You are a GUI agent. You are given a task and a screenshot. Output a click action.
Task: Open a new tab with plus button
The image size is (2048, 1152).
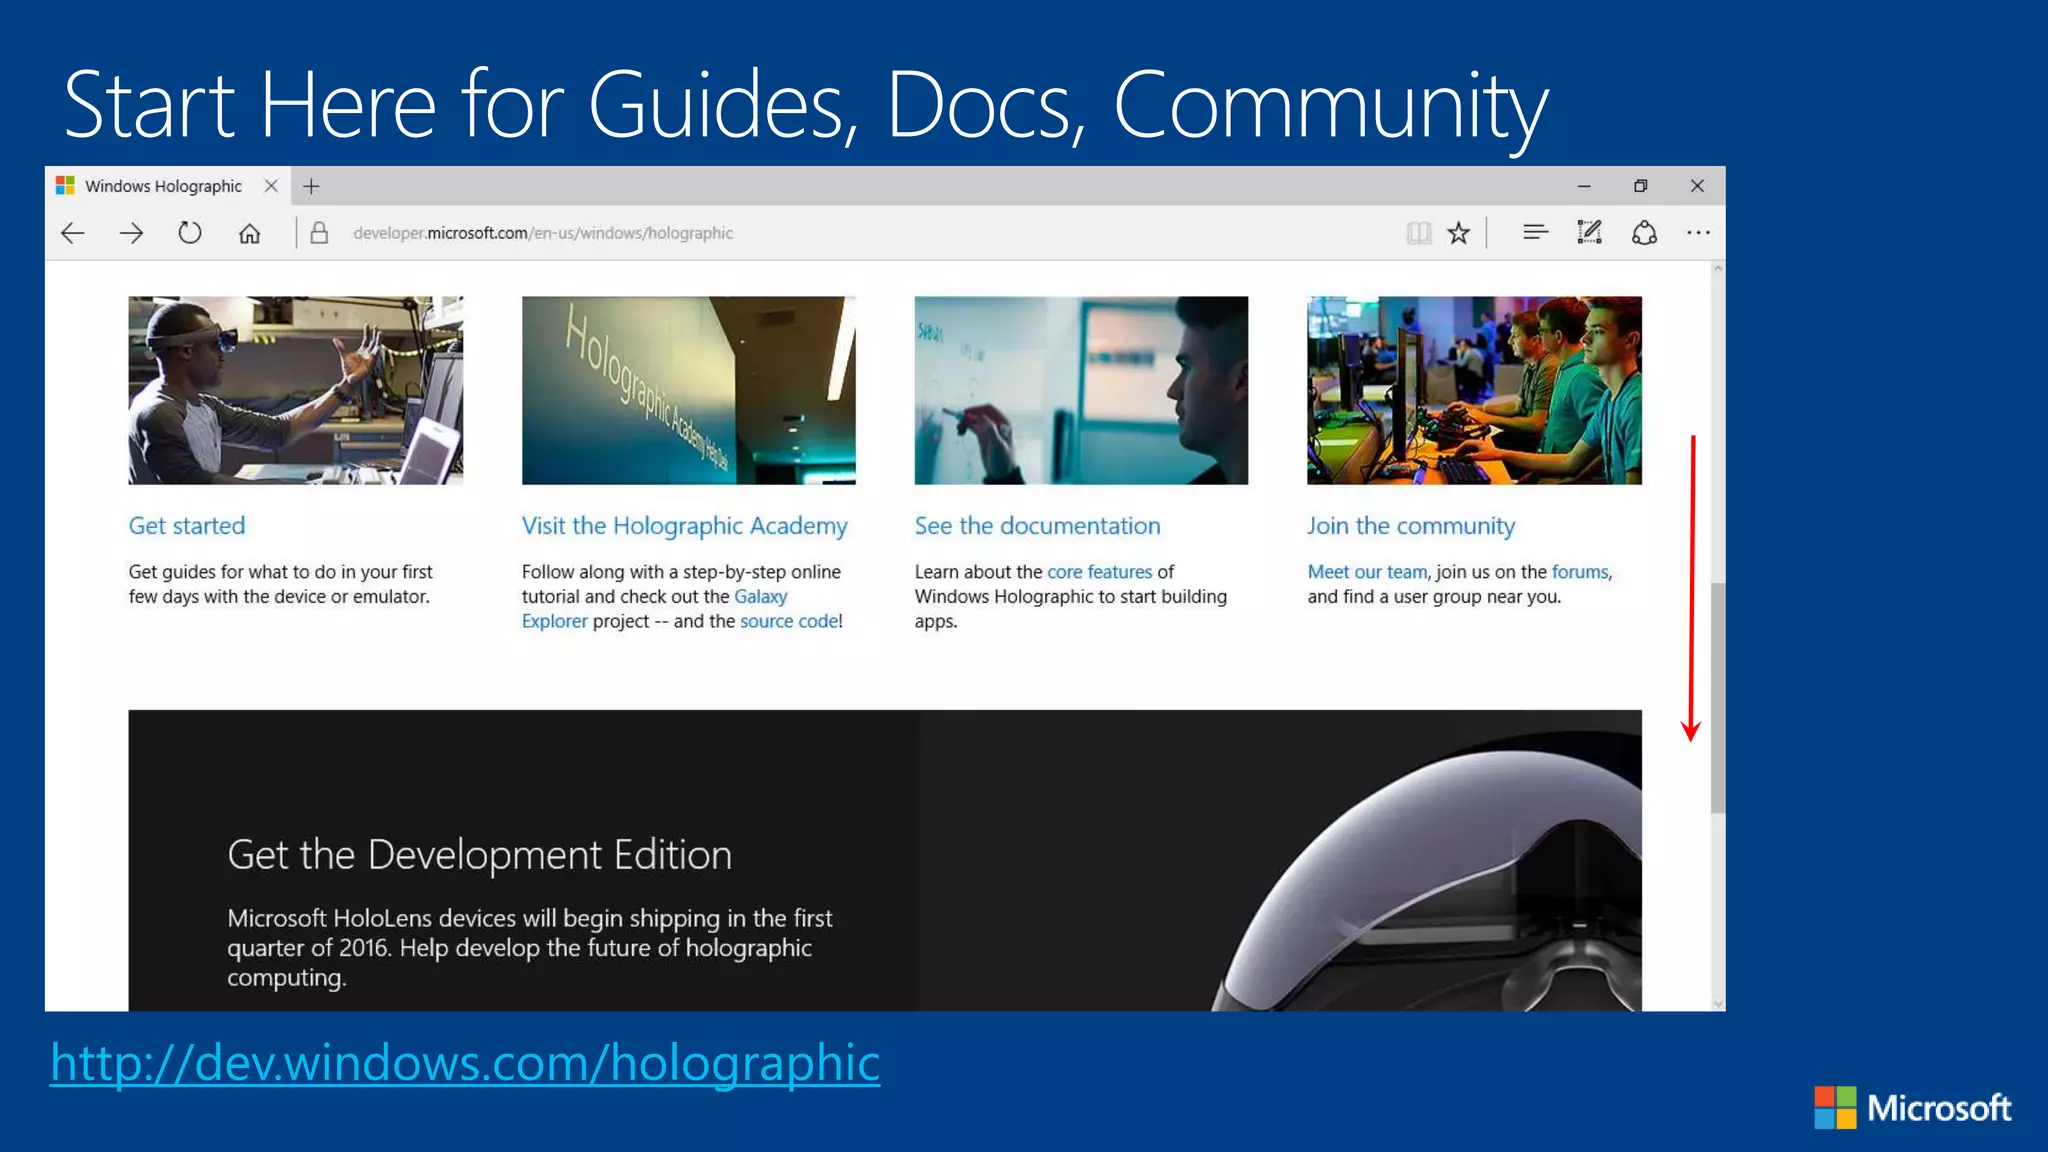click(x=311, y=186)
